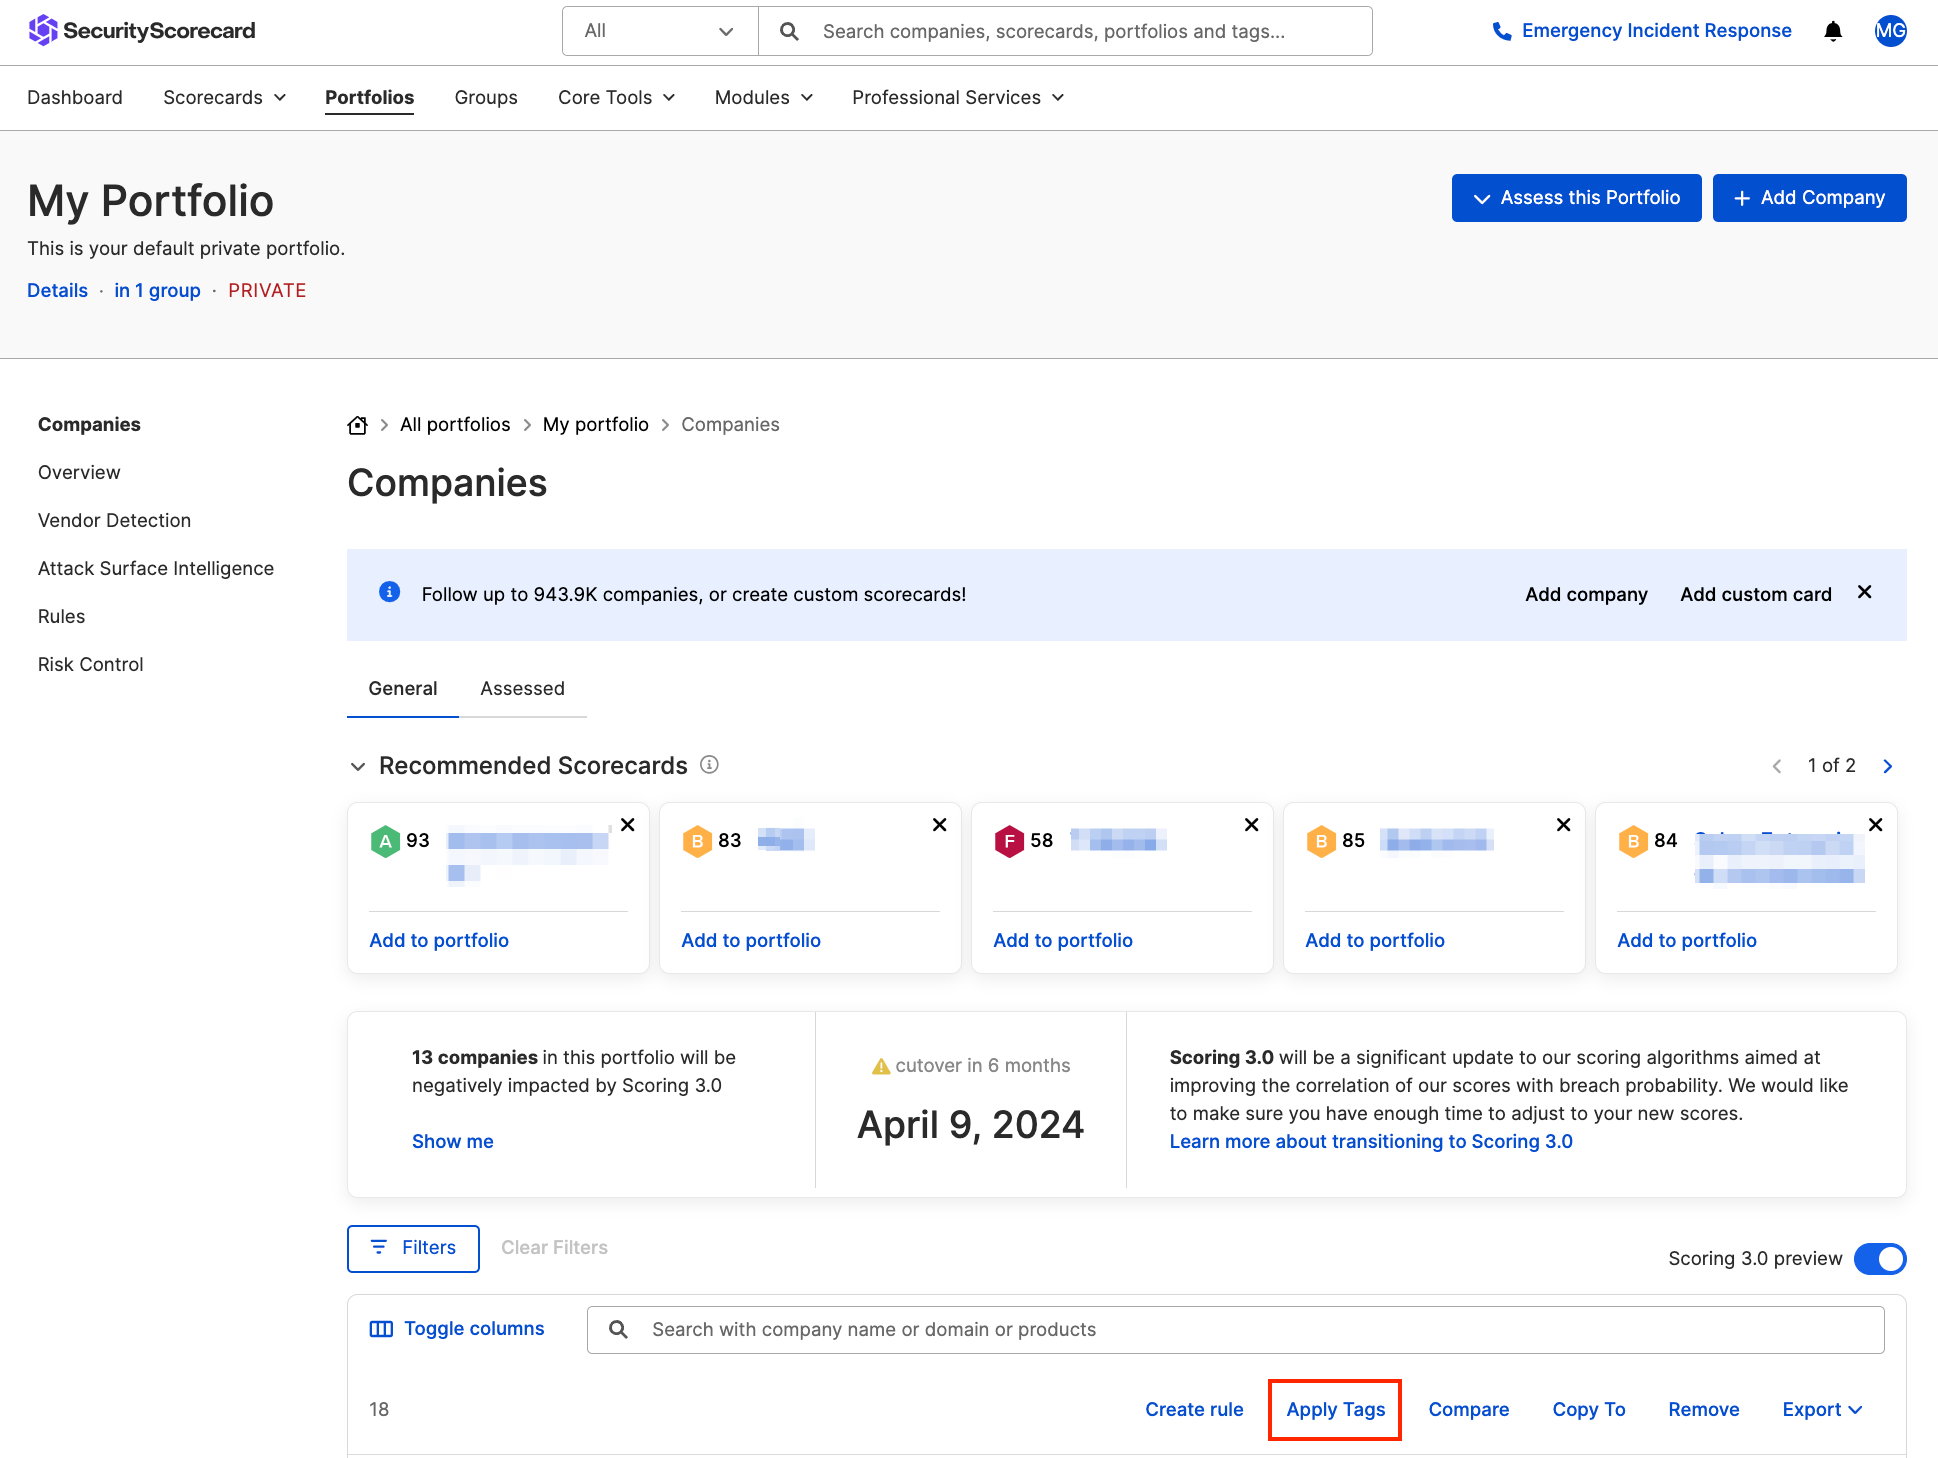Close the follow companies info banner
Image resolution: width=1938 pixels, height=1458 pixels.
[x=1865, y=592]
